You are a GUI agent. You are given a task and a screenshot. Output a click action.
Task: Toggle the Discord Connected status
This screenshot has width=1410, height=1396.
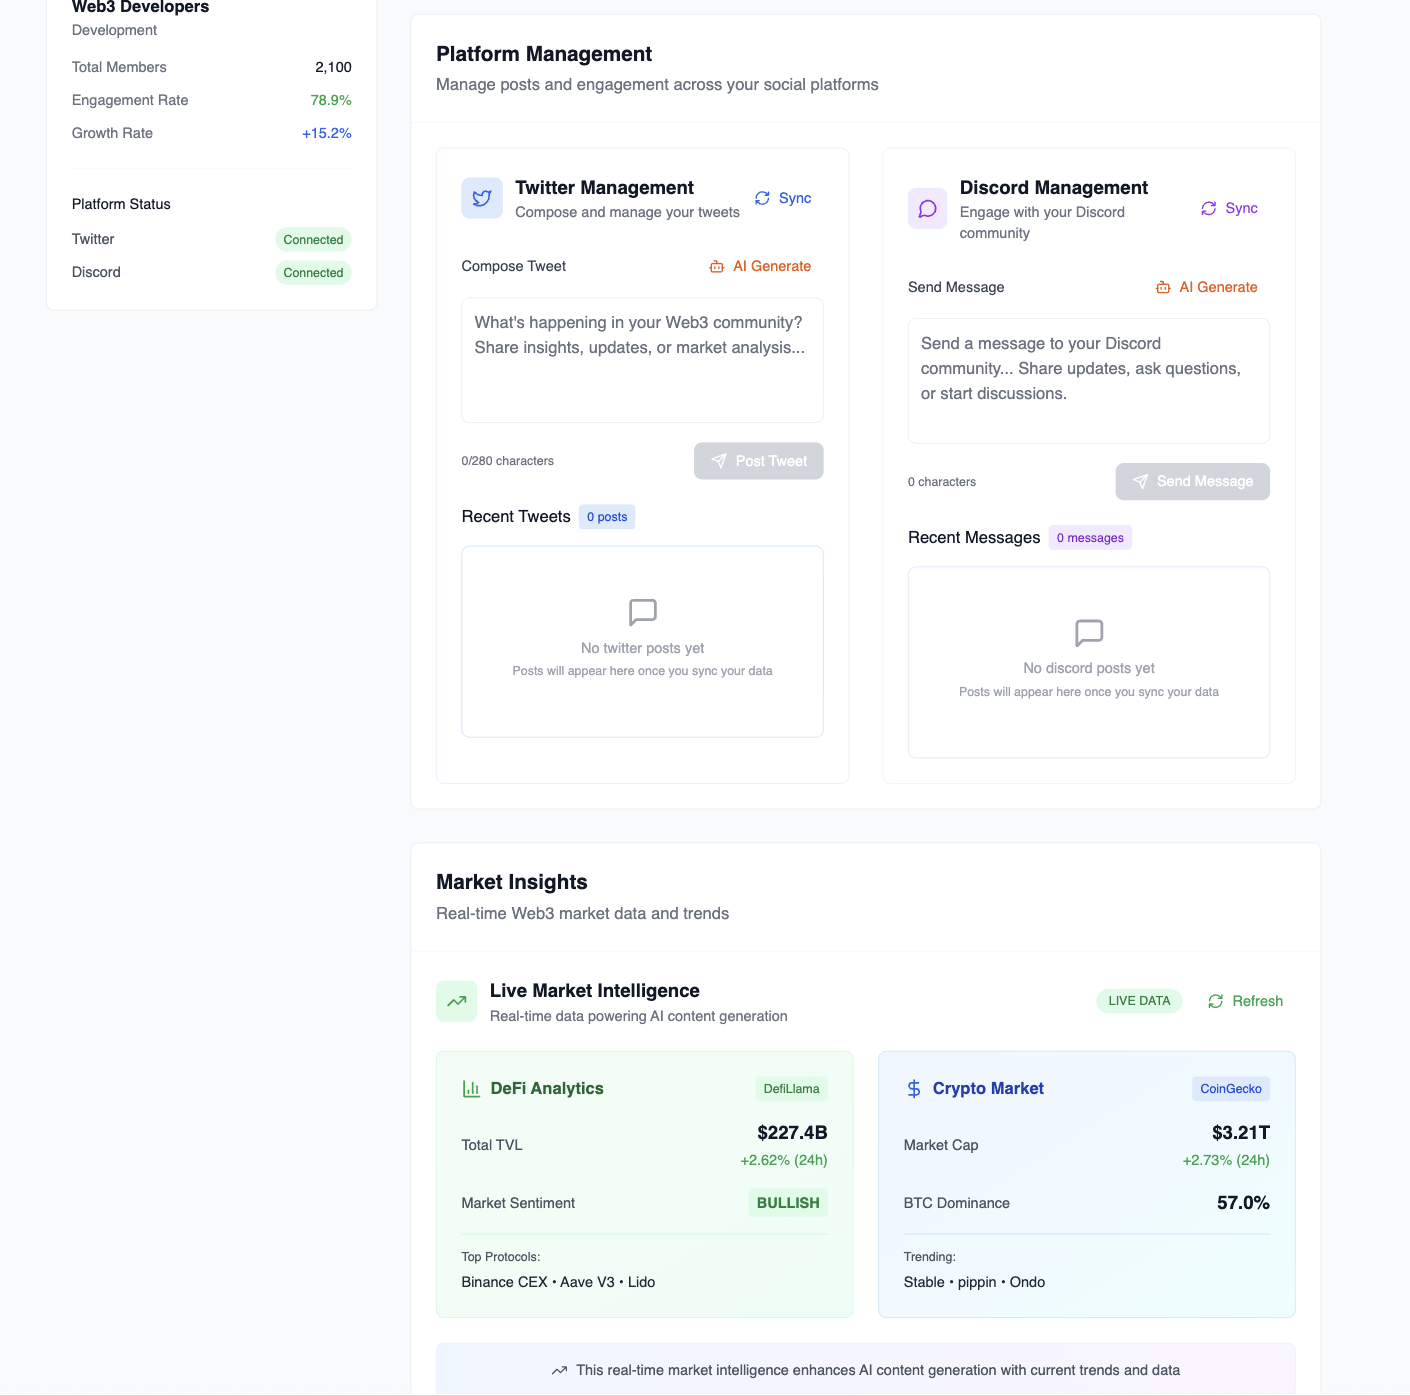pyautogui.click(x=313, y=272)
